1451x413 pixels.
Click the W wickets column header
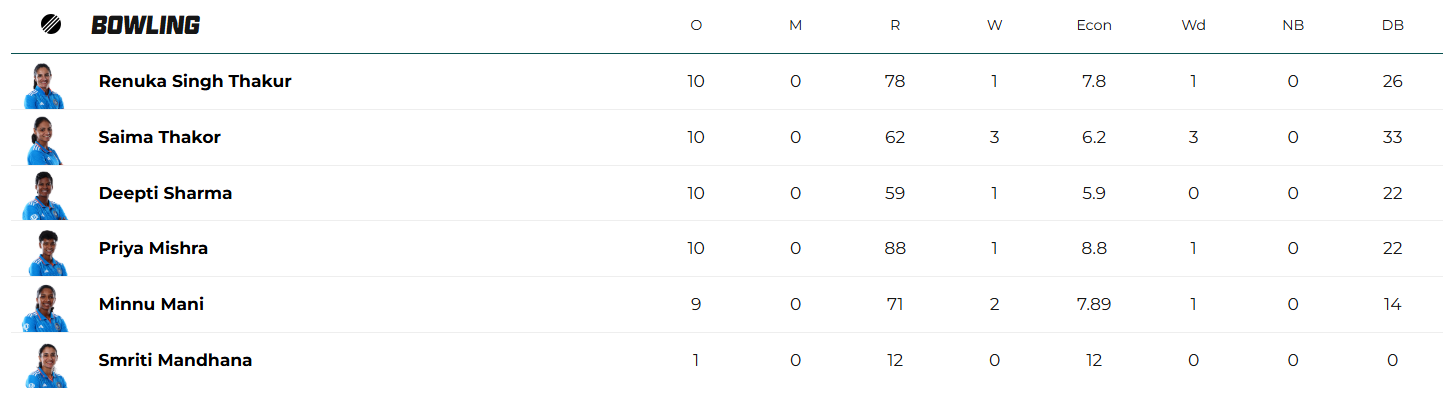pos(994,26)
